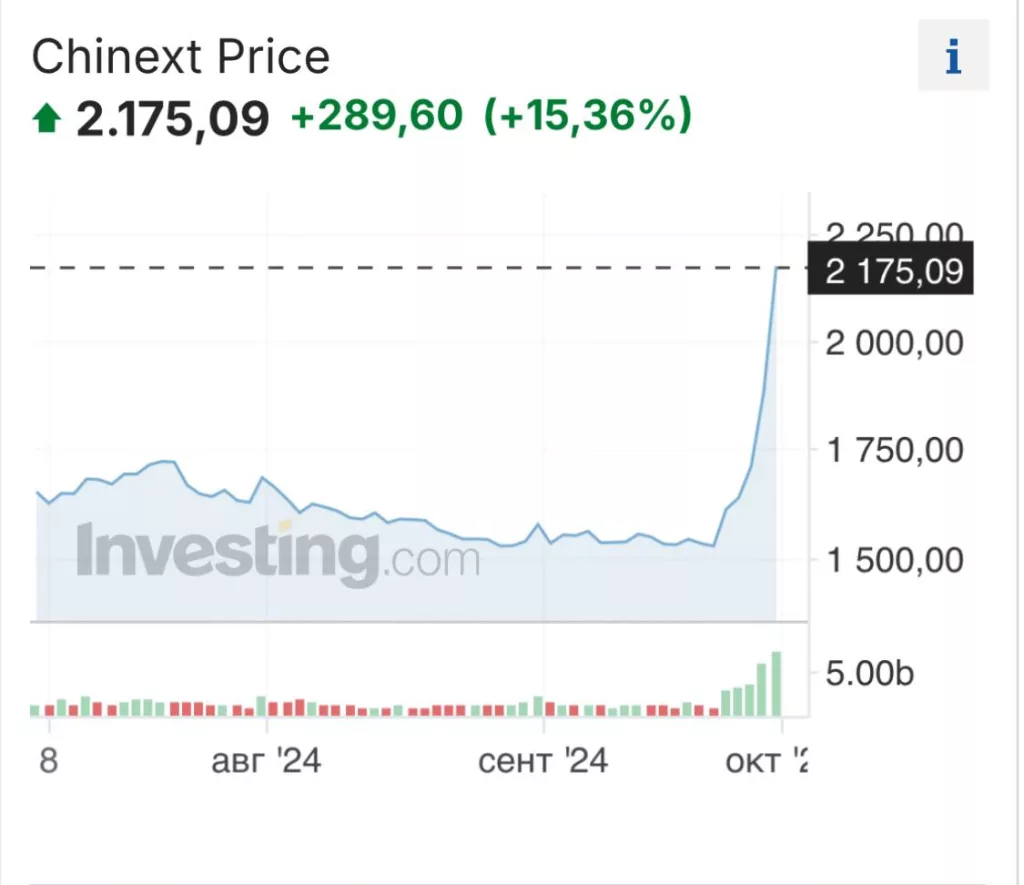1024x885 pixels.
Task: Click the 5.00b volume axis label
Action: coord(869,674)
